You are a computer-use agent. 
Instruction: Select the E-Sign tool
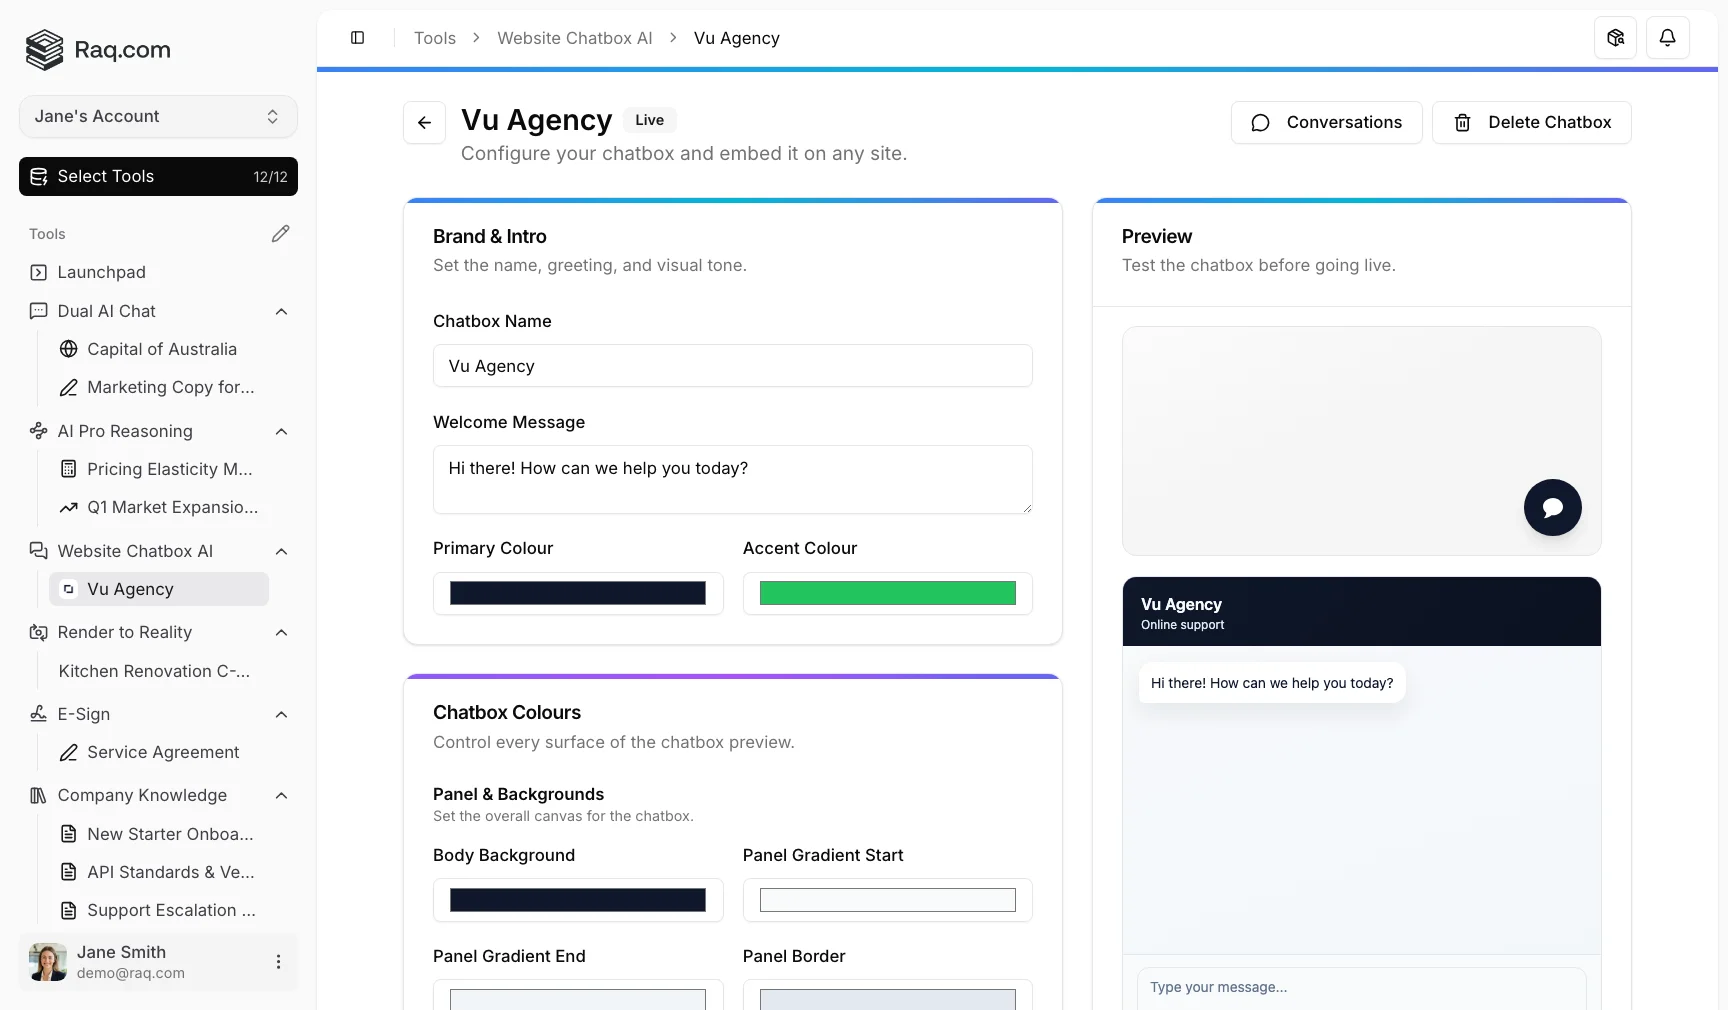[83, 714]
